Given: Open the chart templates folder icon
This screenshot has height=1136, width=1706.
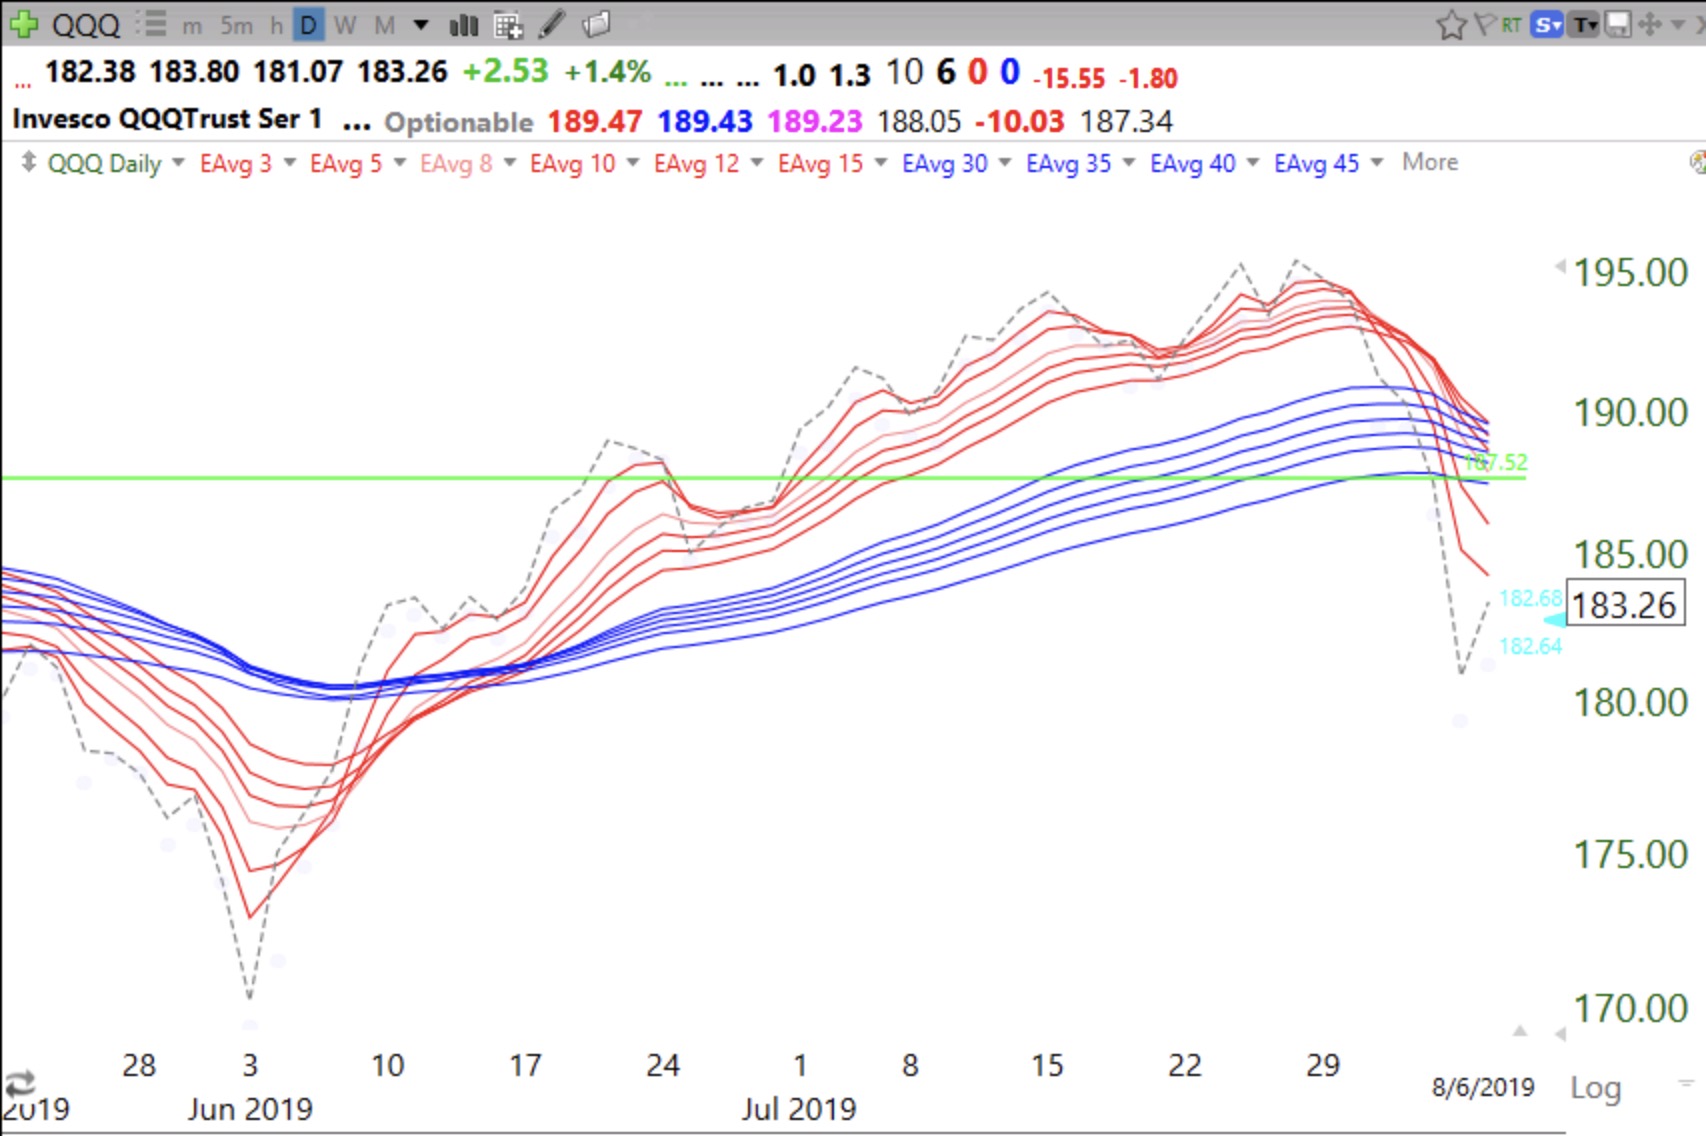Looking at the screenshot, I should pyautogui.click(x=596, y=24).
